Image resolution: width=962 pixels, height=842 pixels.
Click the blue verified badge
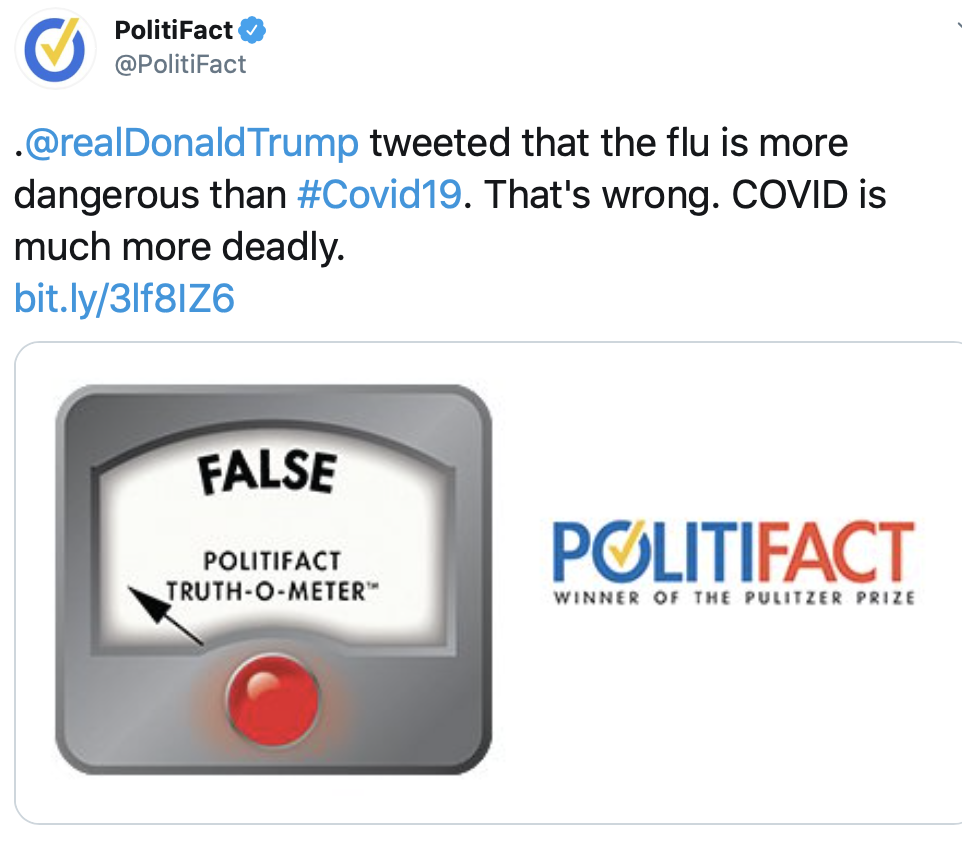(253, 31)
